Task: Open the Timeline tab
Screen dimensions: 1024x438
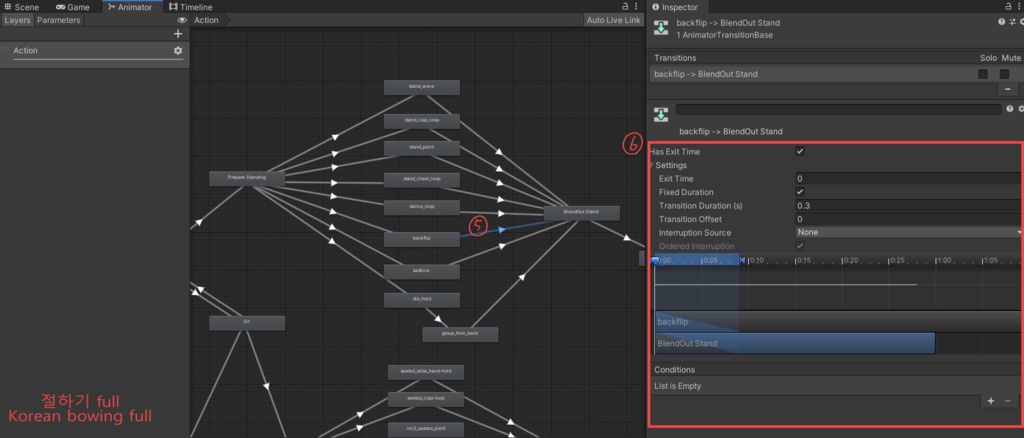Action: [x=191, y=7]
